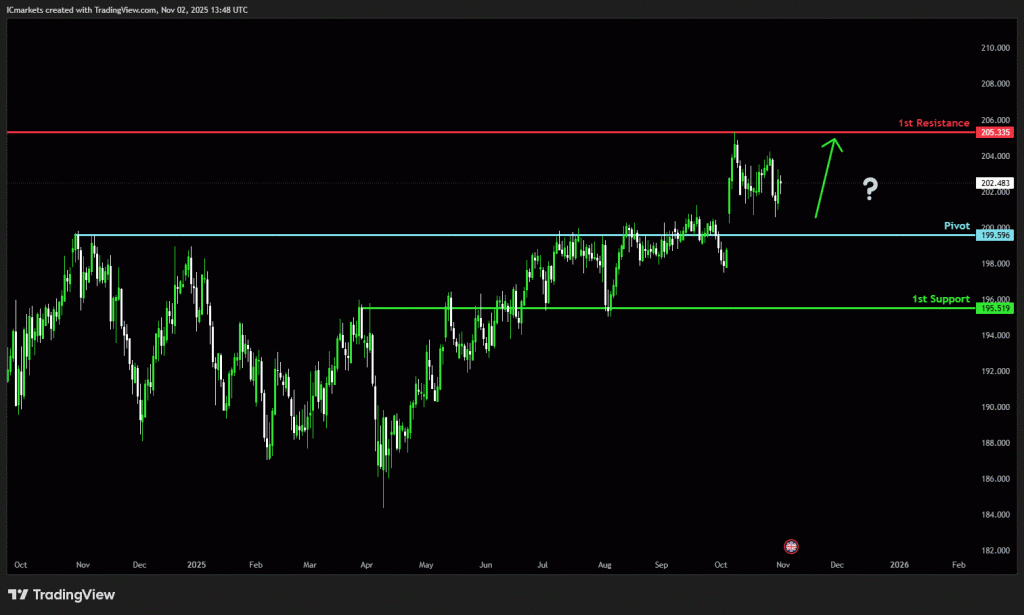Select the blue 199.596 pivot price tag
1024x615 pixels.
994,235
